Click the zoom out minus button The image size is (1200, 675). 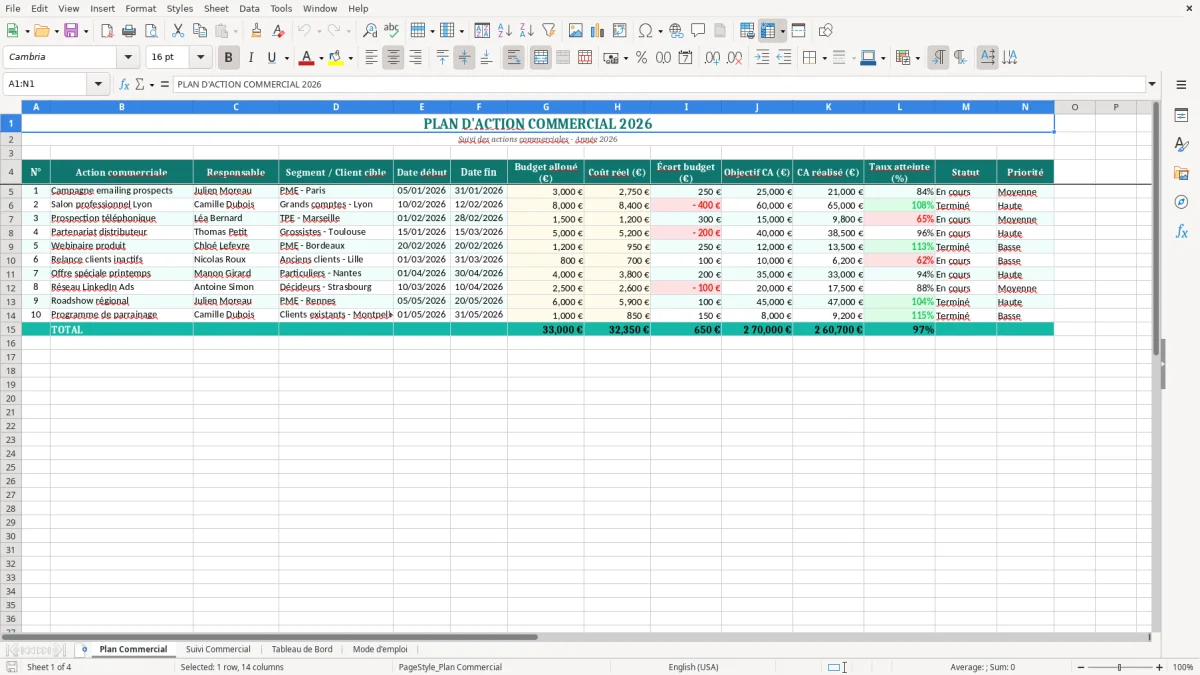coord(1081,667)
